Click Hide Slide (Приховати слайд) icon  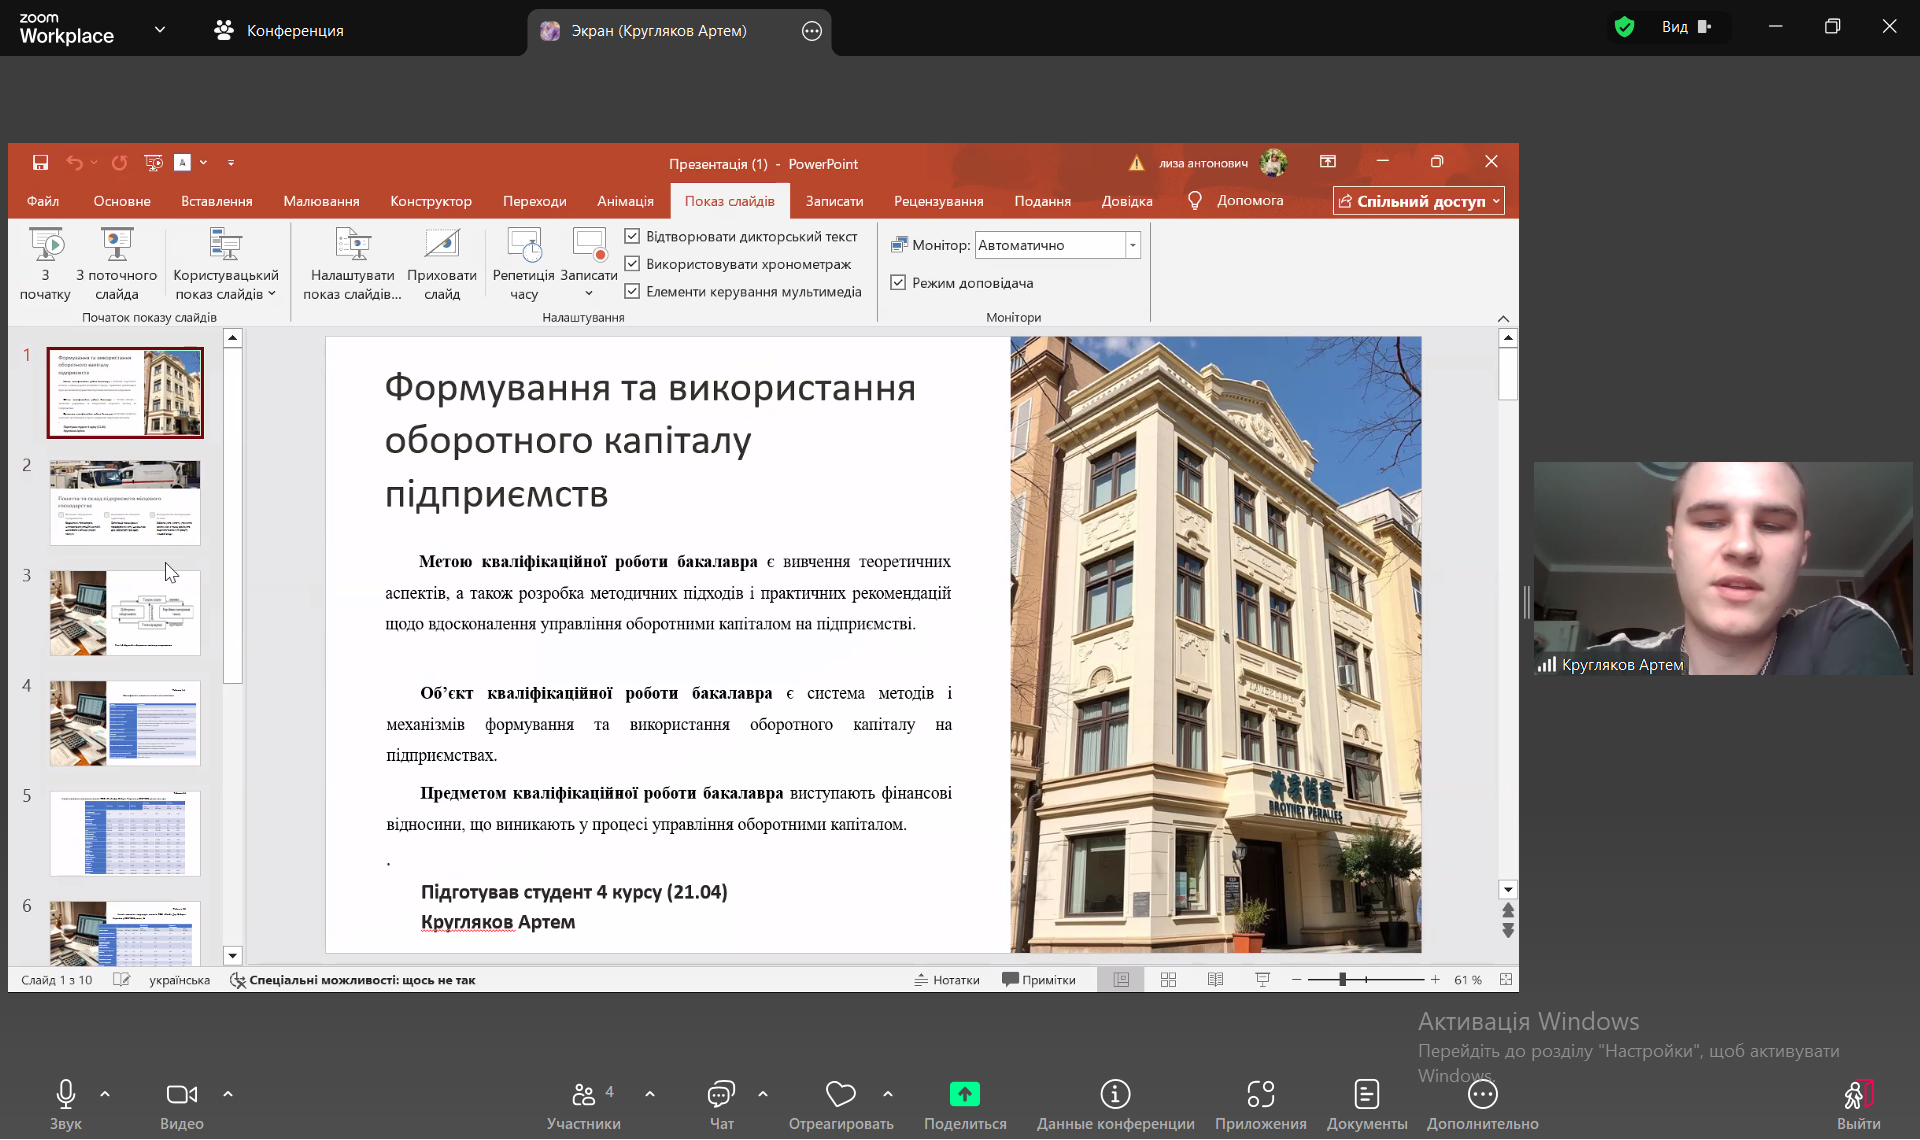tap(441, 246)
